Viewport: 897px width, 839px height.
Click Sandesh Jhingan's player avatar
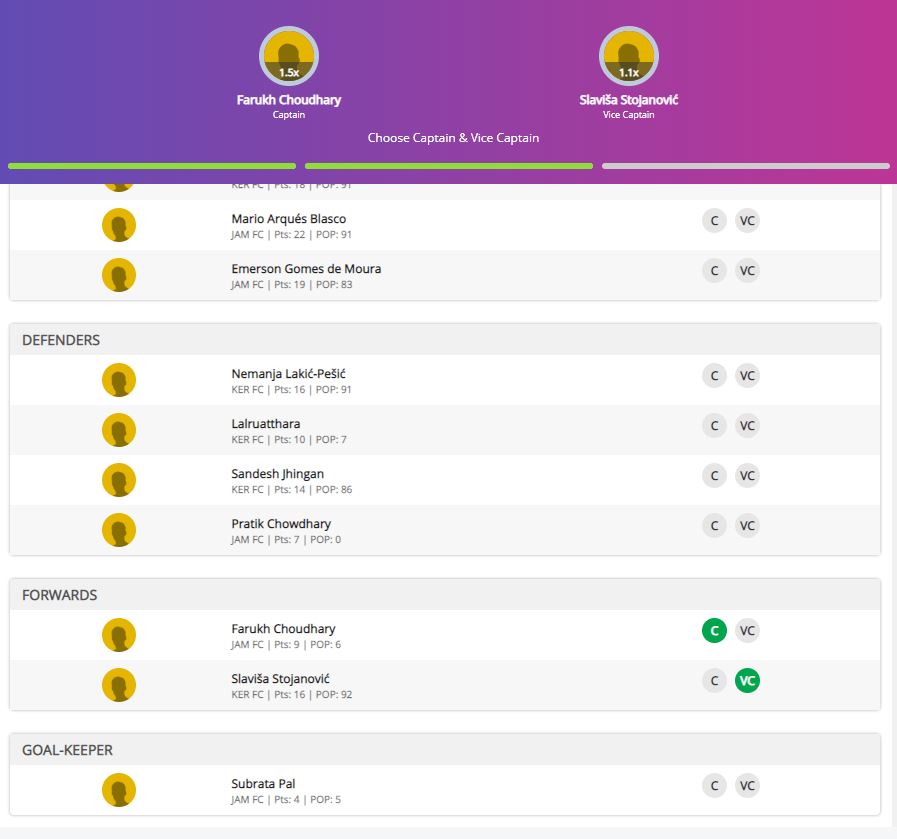(x=119, y=480)
